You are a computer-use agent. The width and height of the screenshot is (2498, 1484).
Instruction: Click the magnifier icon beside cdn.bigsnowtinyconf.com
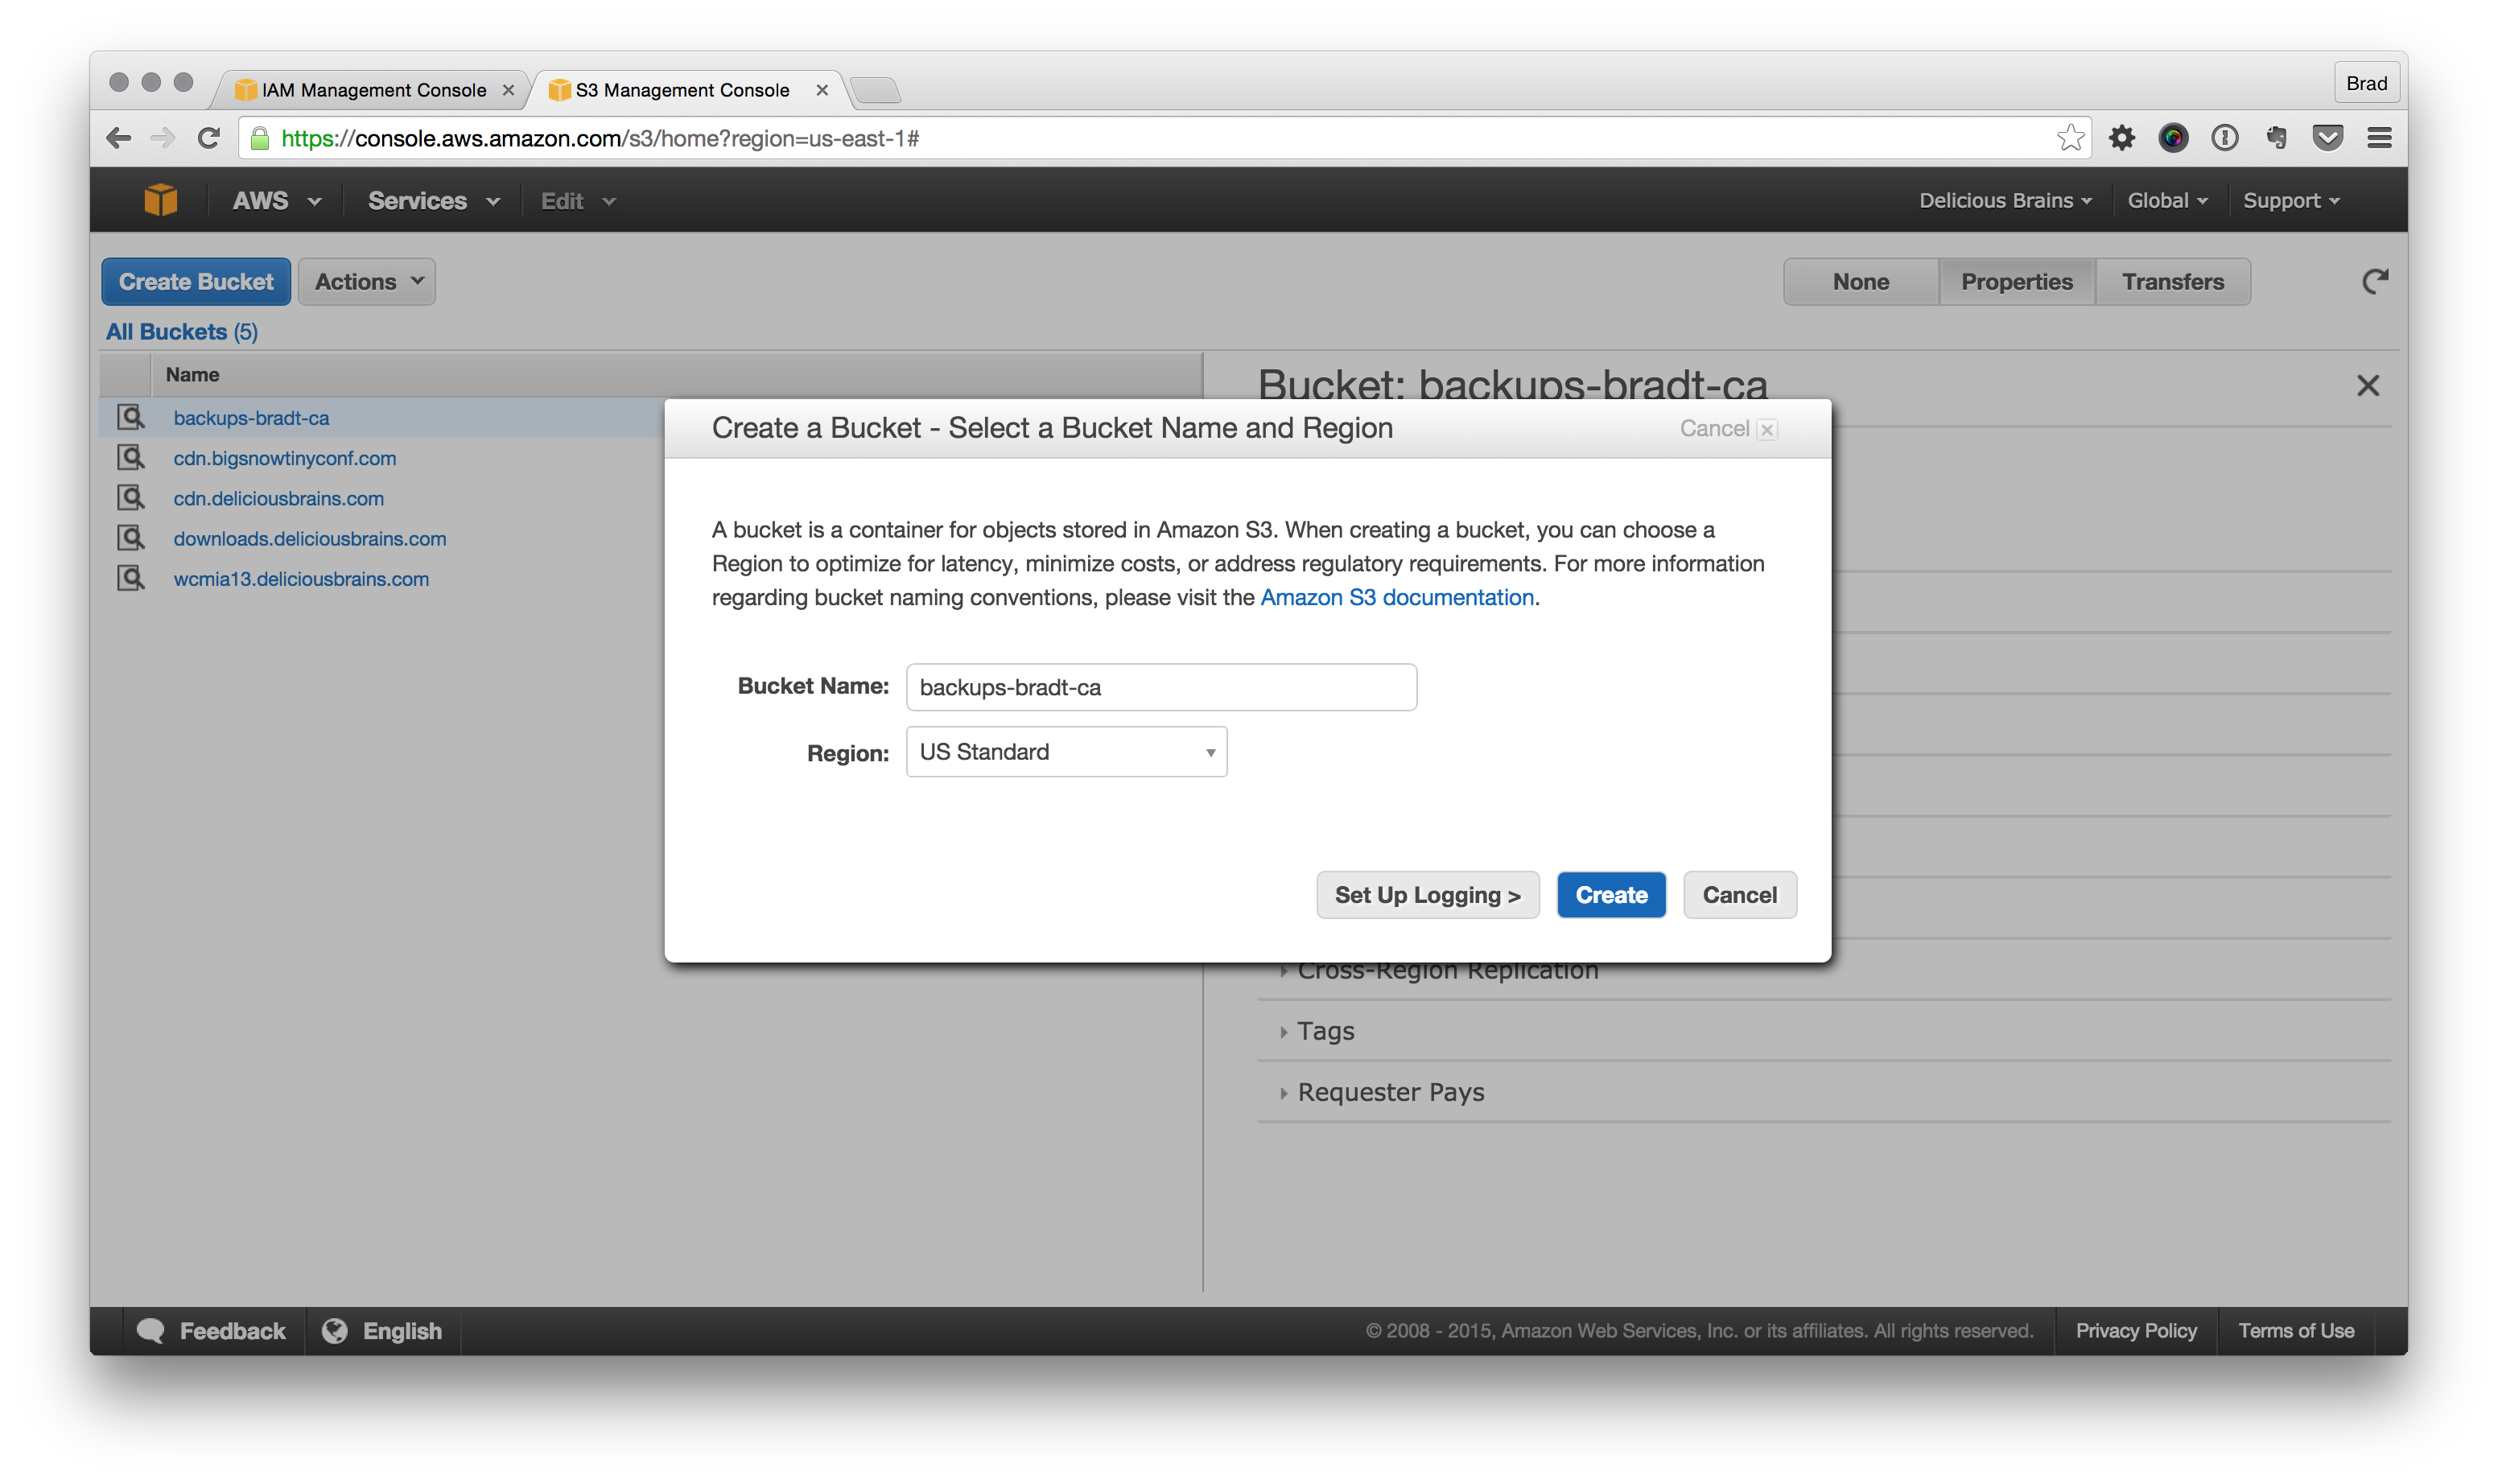tap(131, 457)
